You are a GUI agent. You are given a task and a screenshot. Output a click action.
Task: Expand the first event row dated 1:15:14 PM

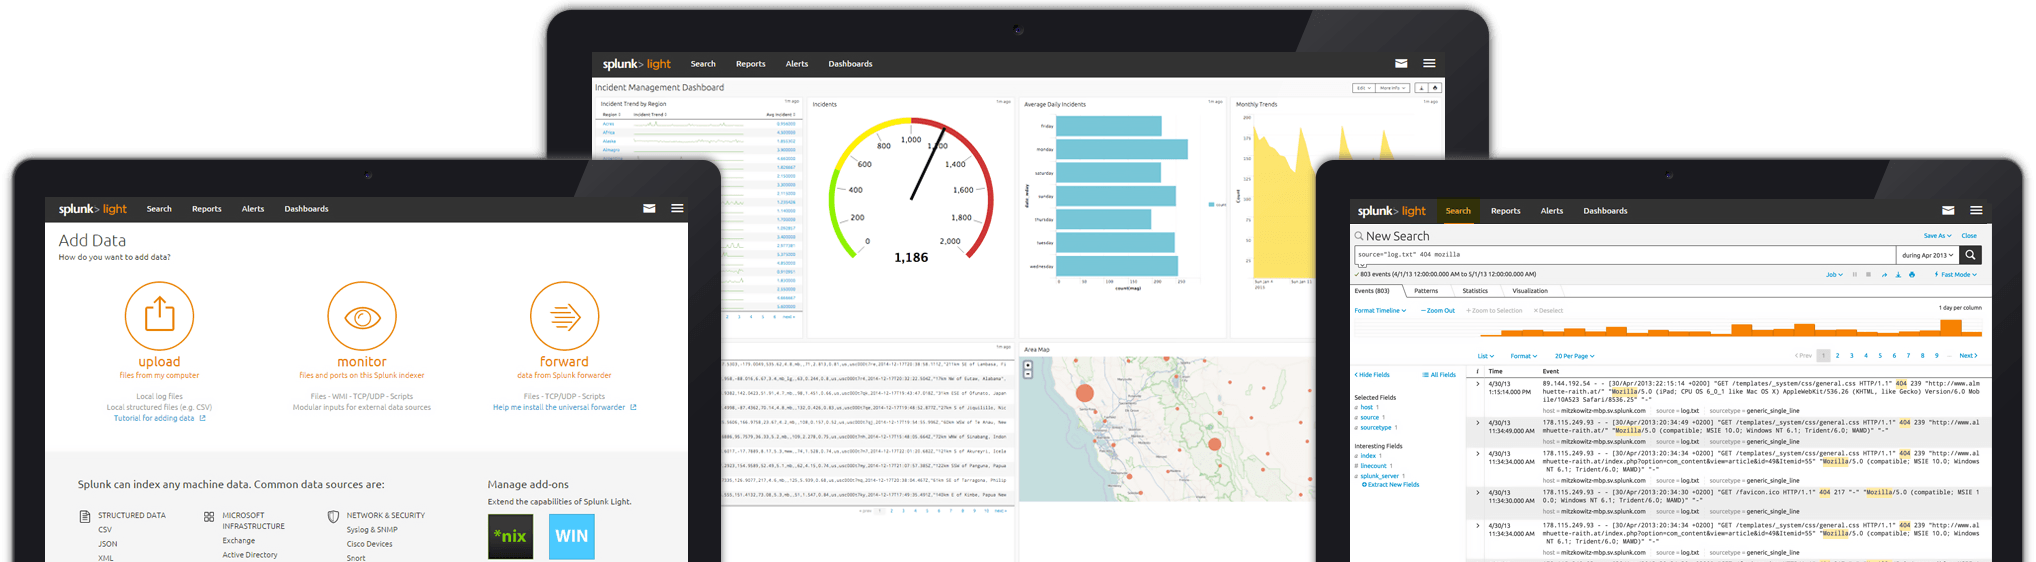click(x=1478, y=384)
